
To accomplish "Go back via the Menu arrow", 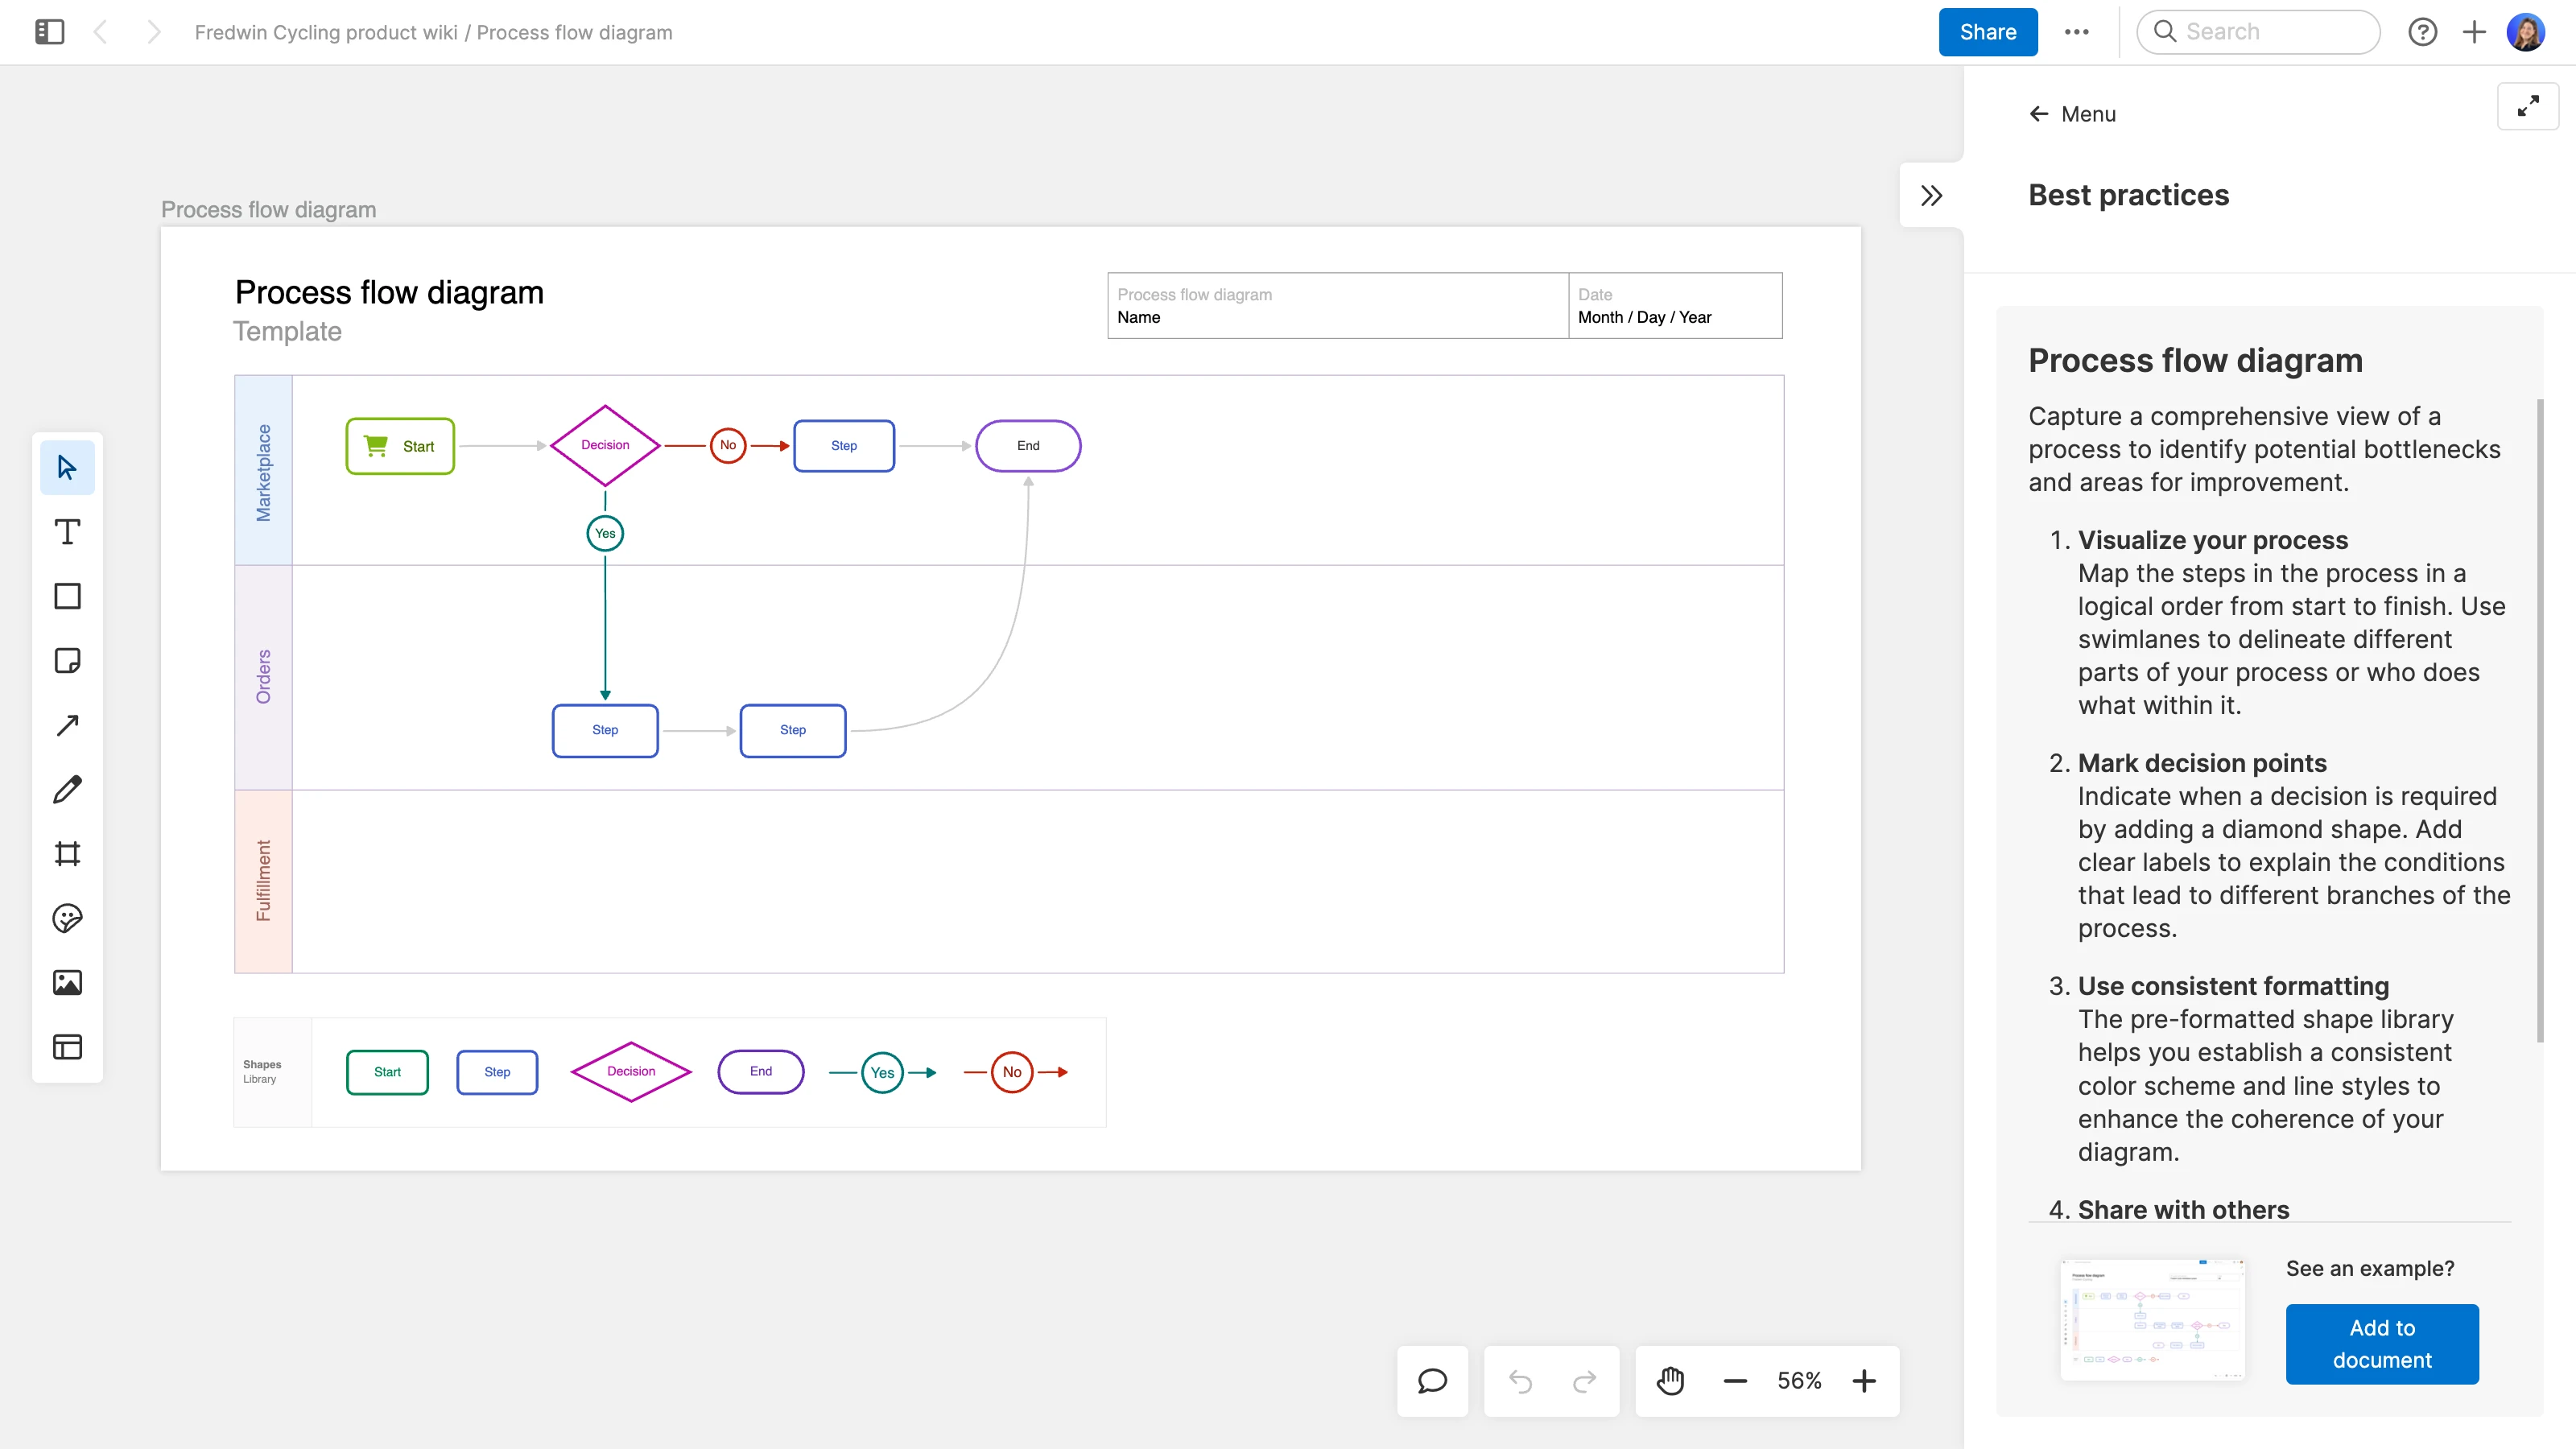I will [2039, 113].
